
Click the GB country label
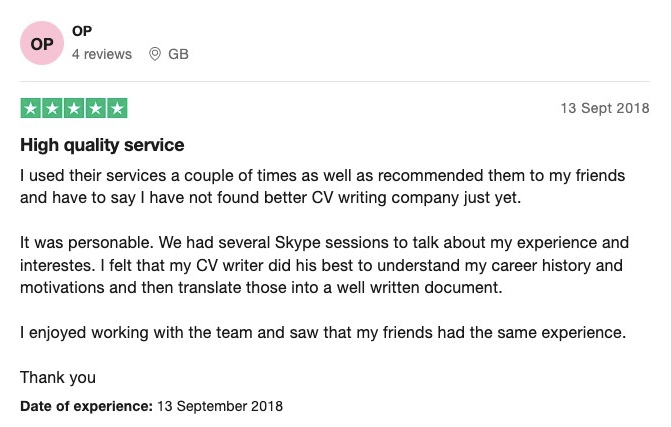pos(178,54)
